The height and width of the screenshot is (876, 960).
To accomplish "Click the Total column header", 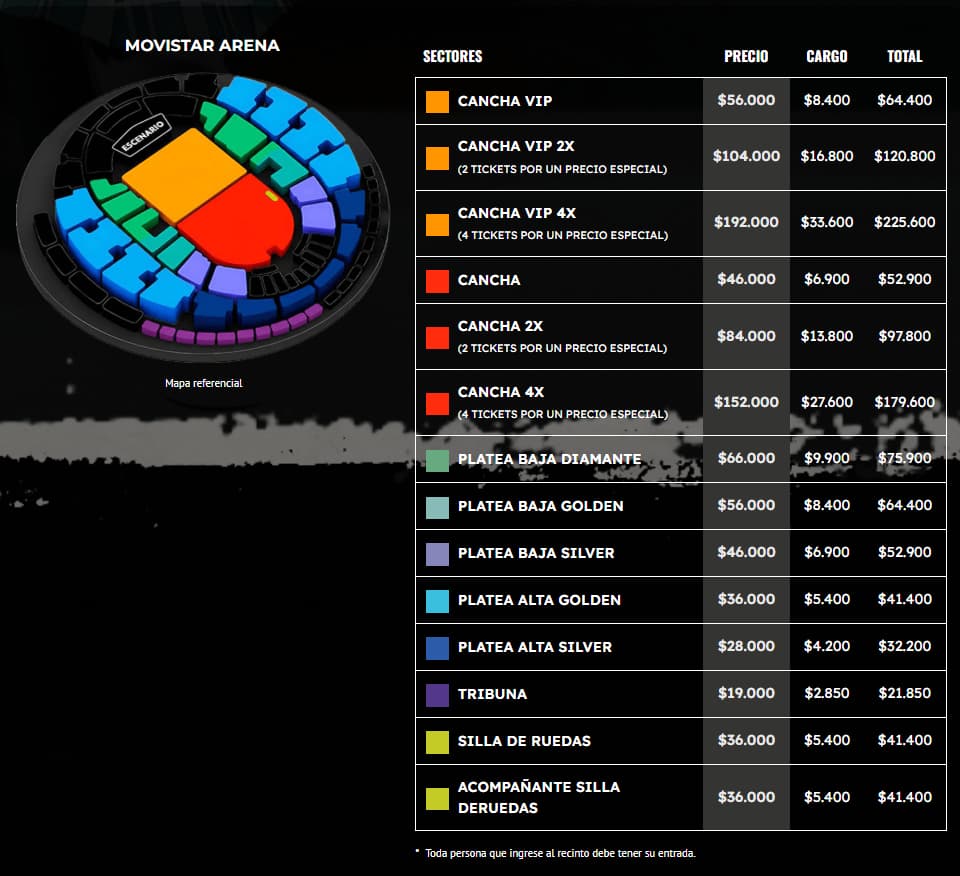I will [904, 57].
